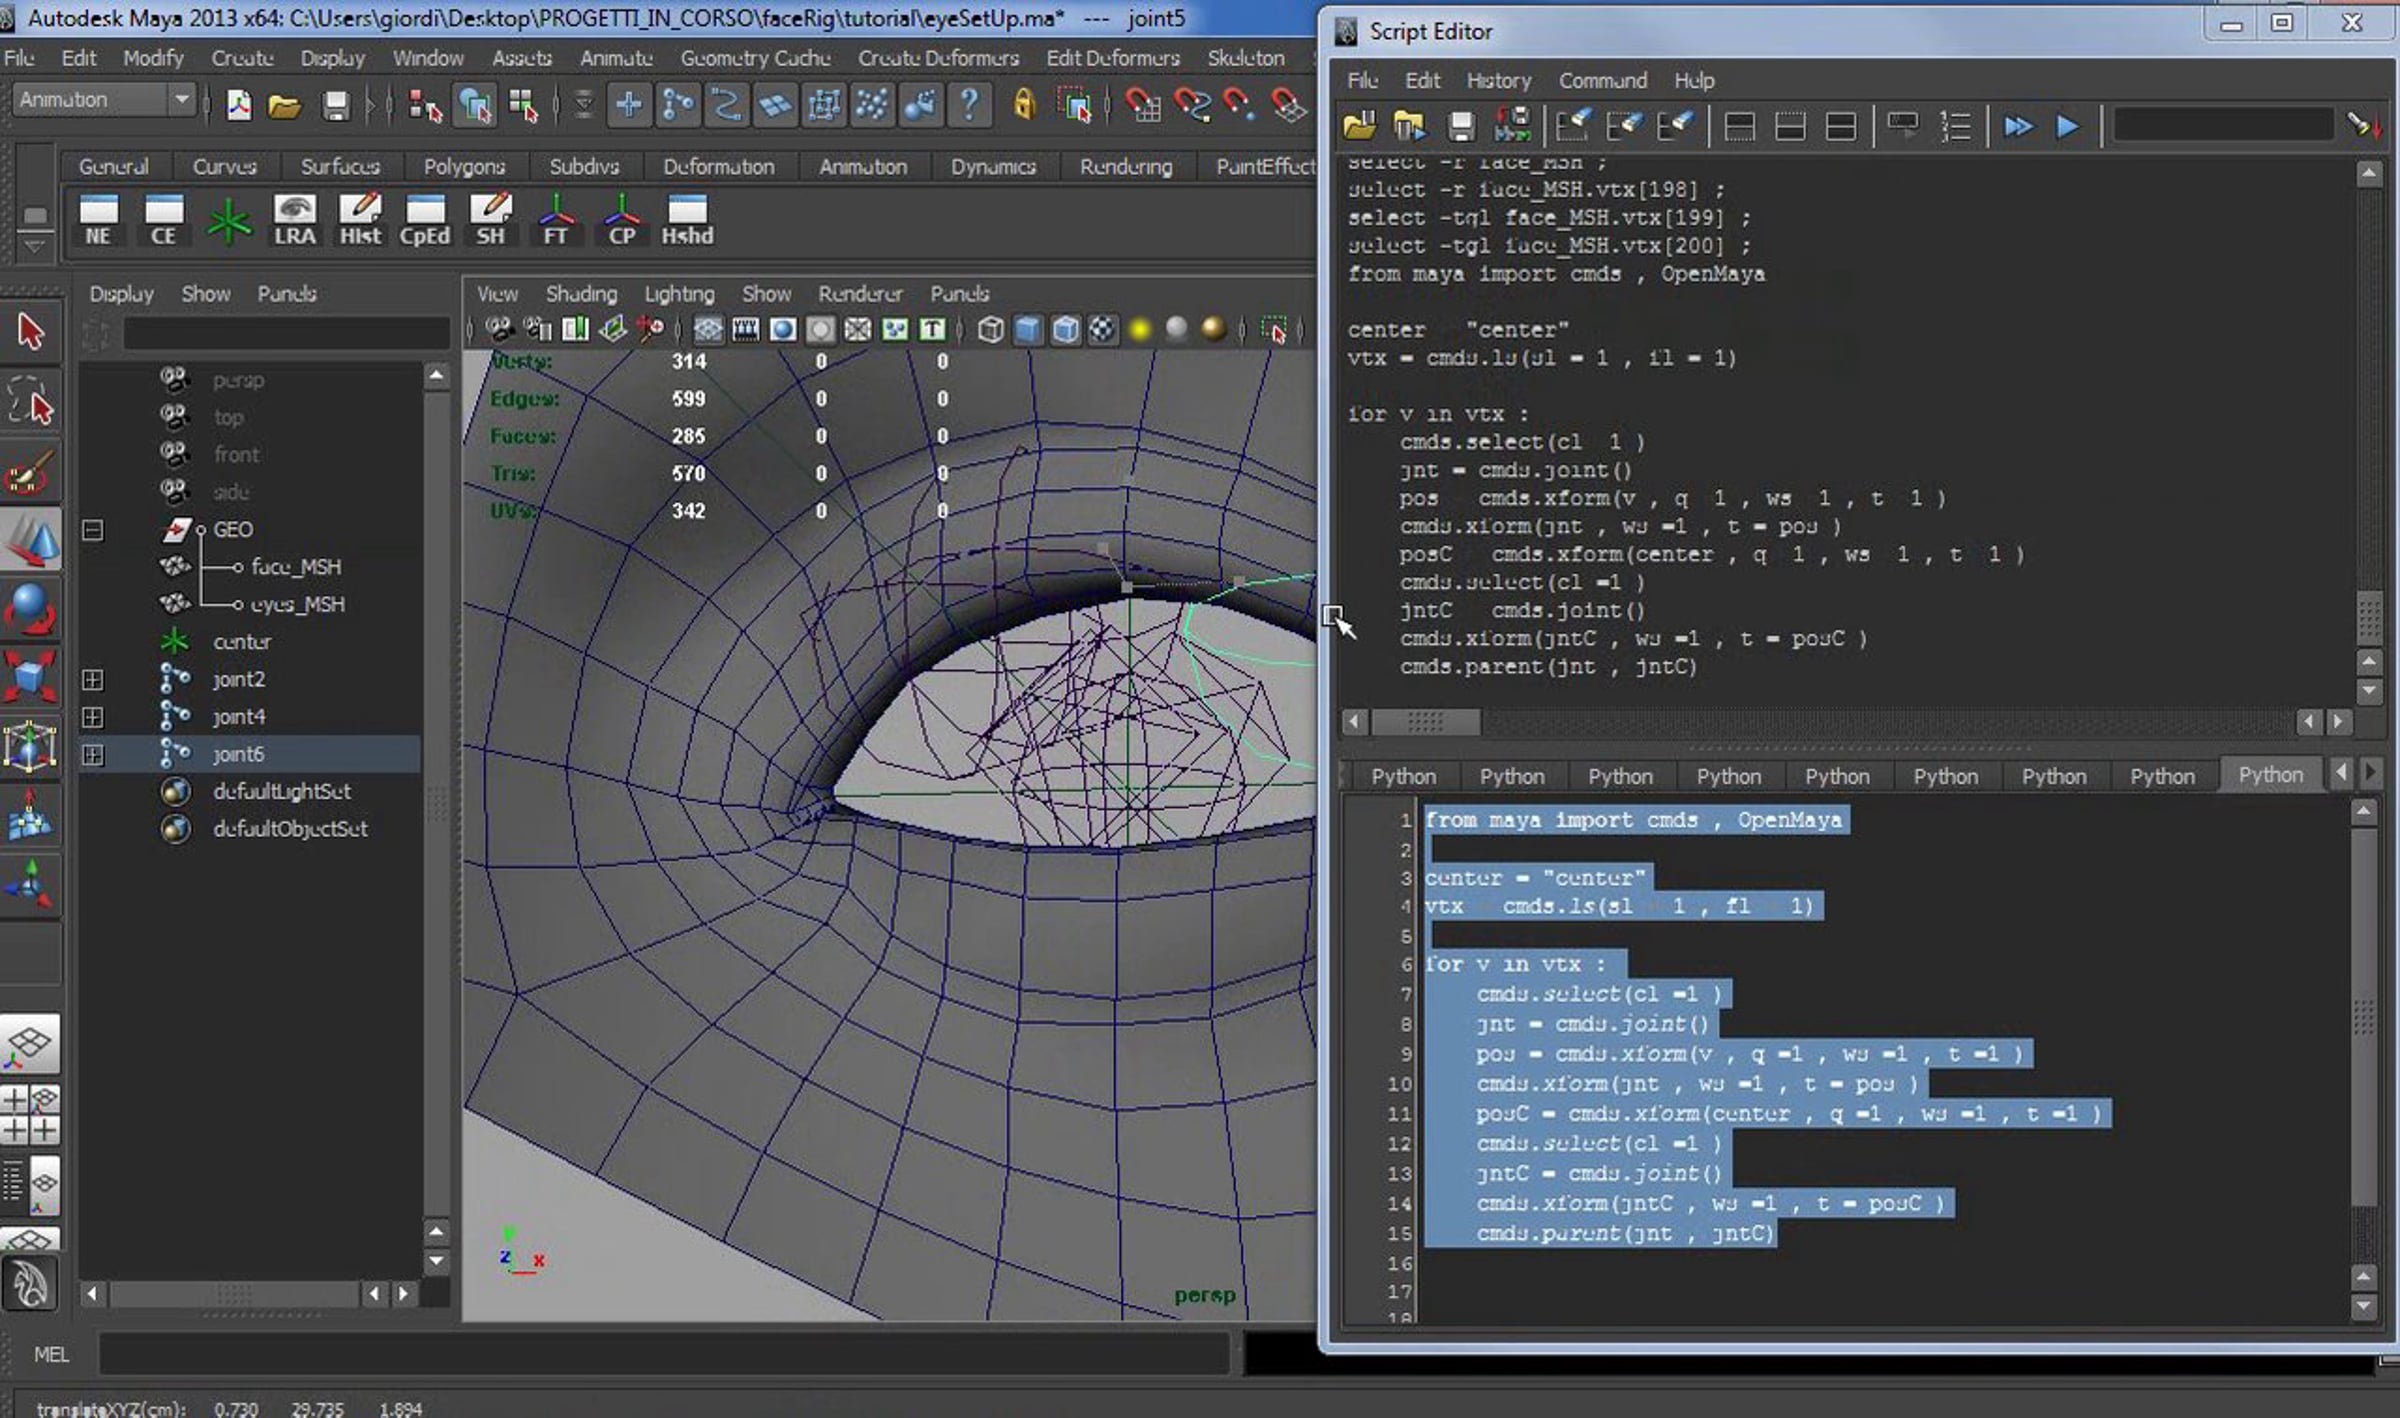Viewport: 2400px width, 1418px height.
Task: Toggle line numbers icon in Script Editor
Action: click(1954, 126)
